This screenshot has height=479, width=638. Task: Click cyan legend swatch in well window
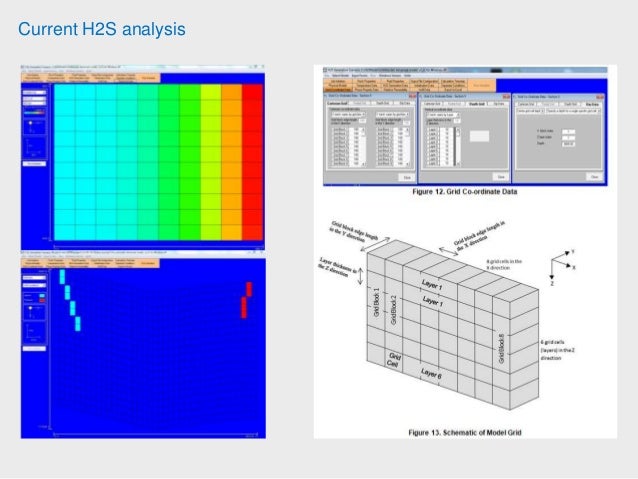click(x=42, y=296)
